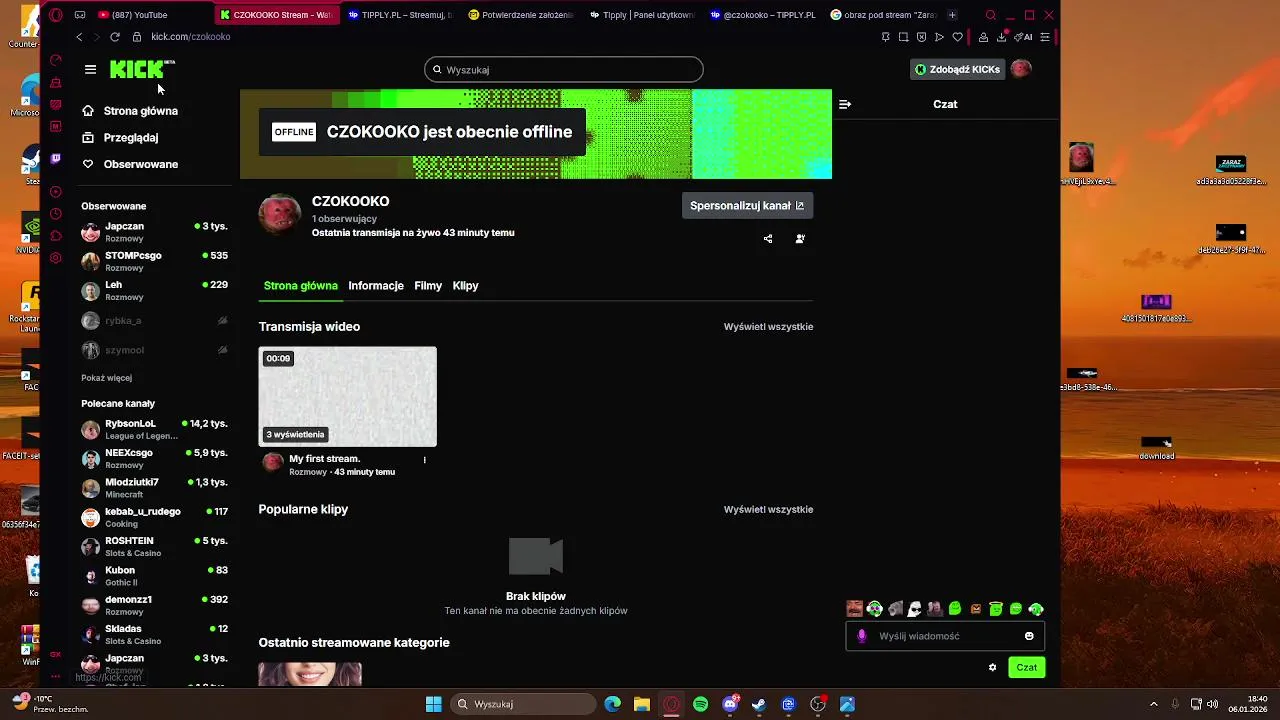This screenshot has width=1280, height=720.
Task: Click the Windows Start button
Action: click(434, 704)
